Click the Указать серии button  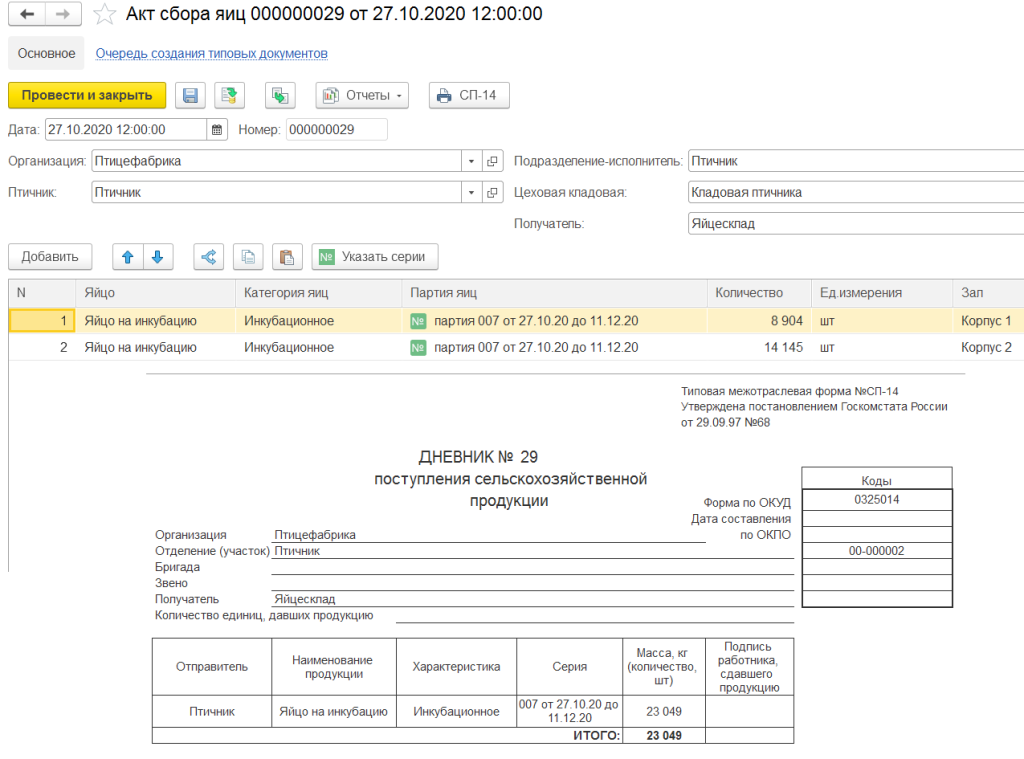[374, 257]
